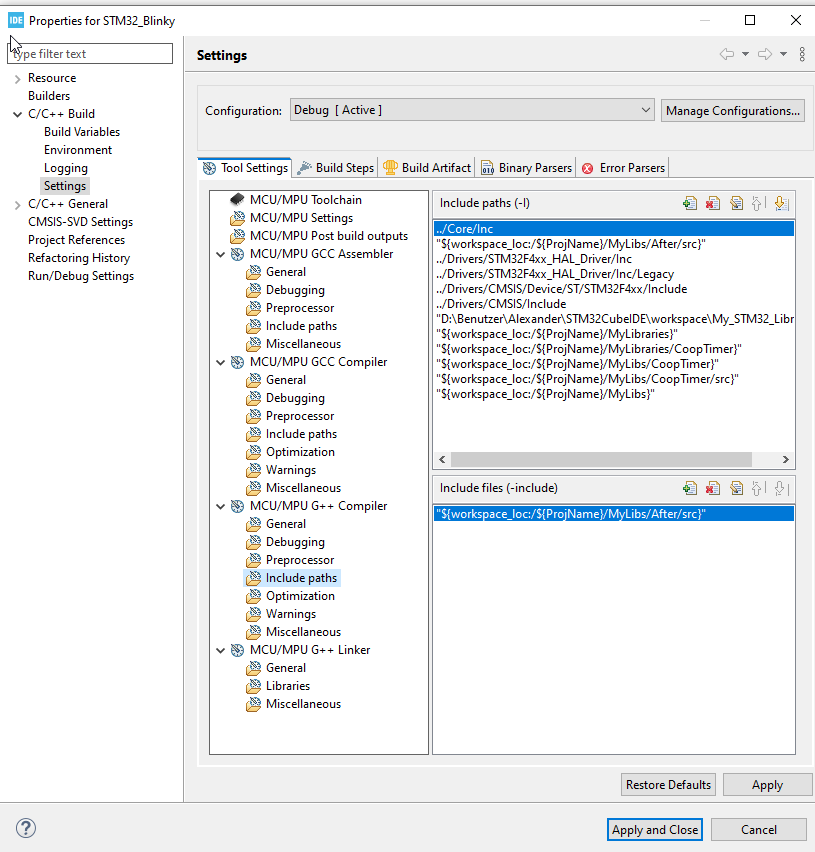Viewport: 815px width, 852px height.
Task: Switch to the Error Parsers tab
Action: 623,168
